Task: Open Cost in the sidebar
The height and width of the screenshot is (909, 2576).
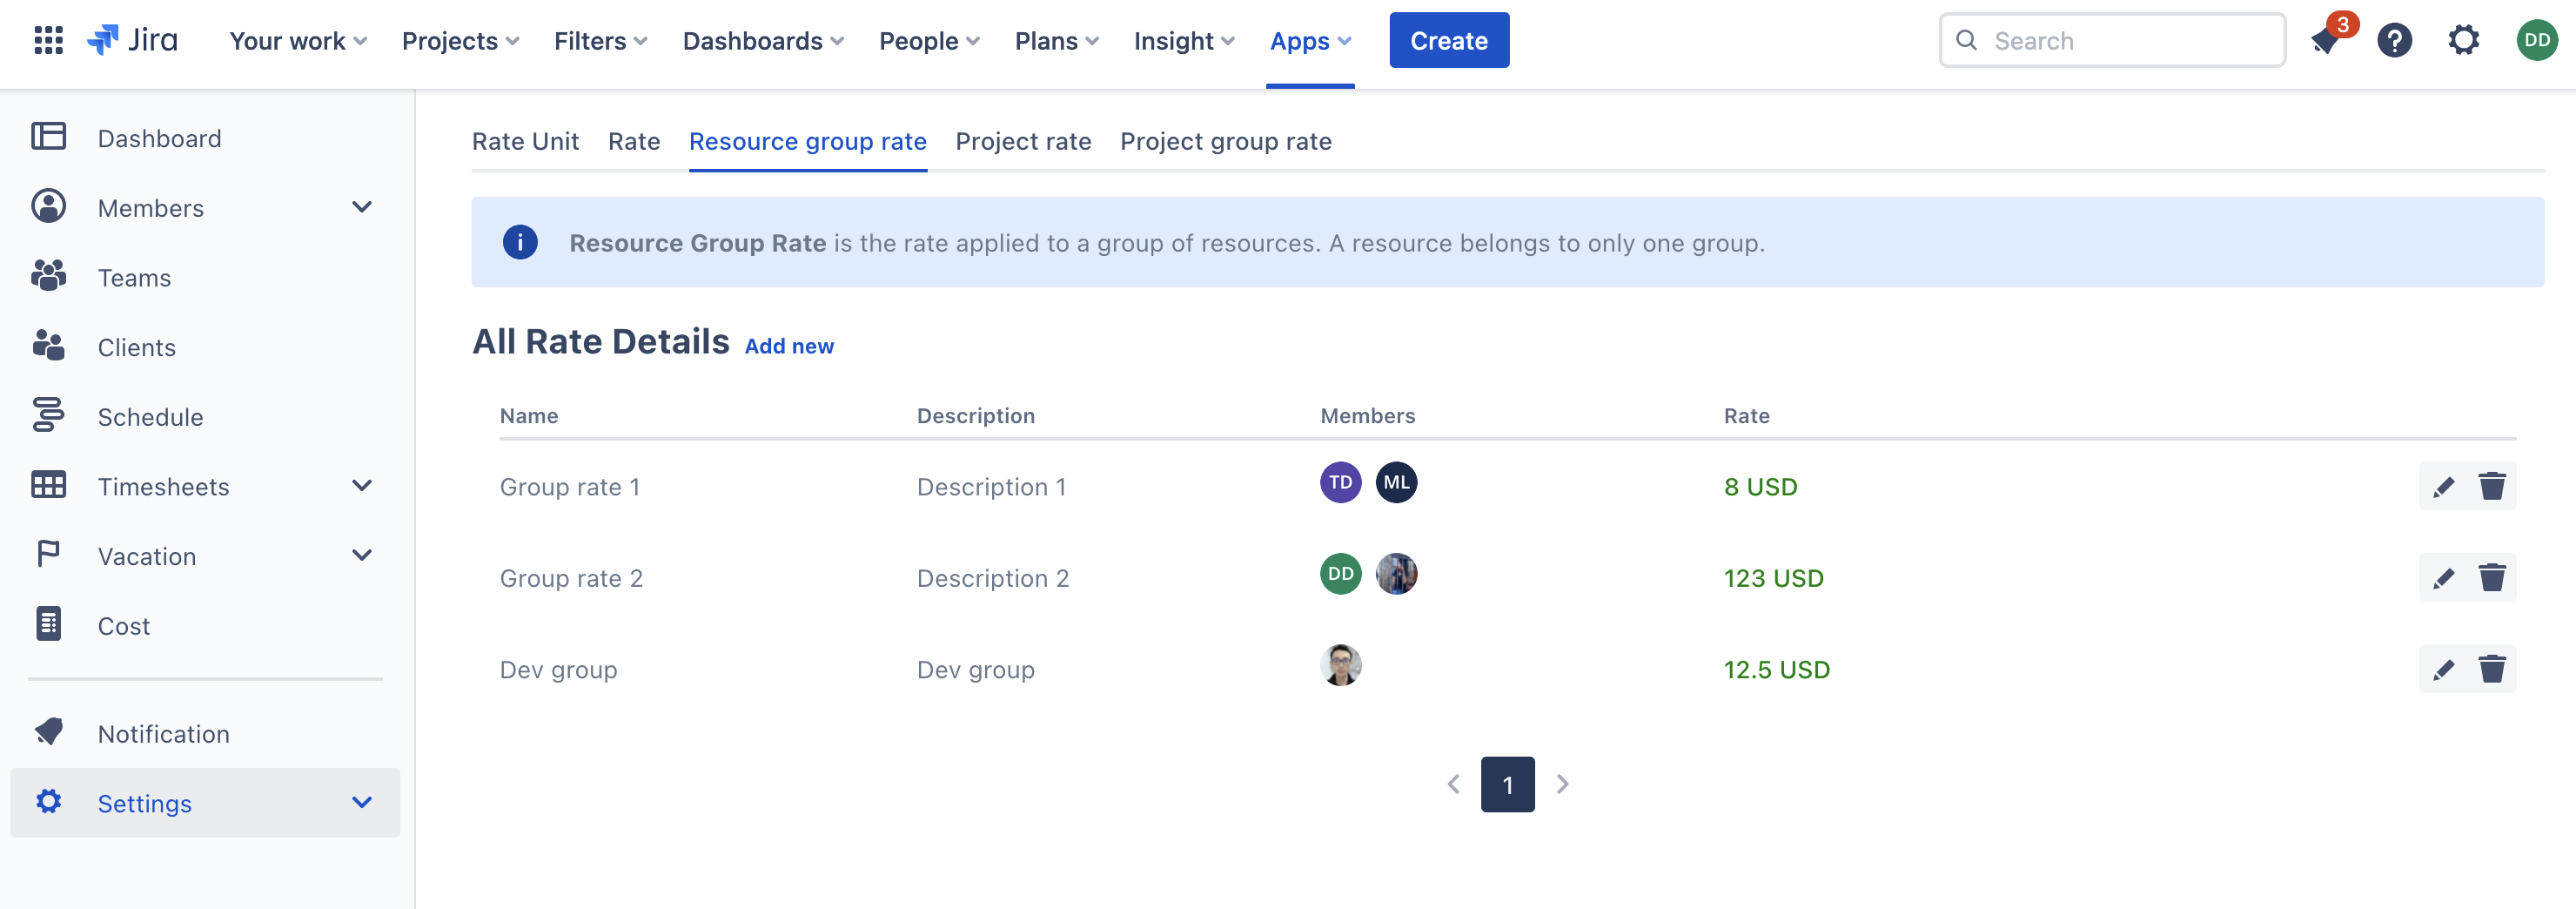Action: coord(124,625)
